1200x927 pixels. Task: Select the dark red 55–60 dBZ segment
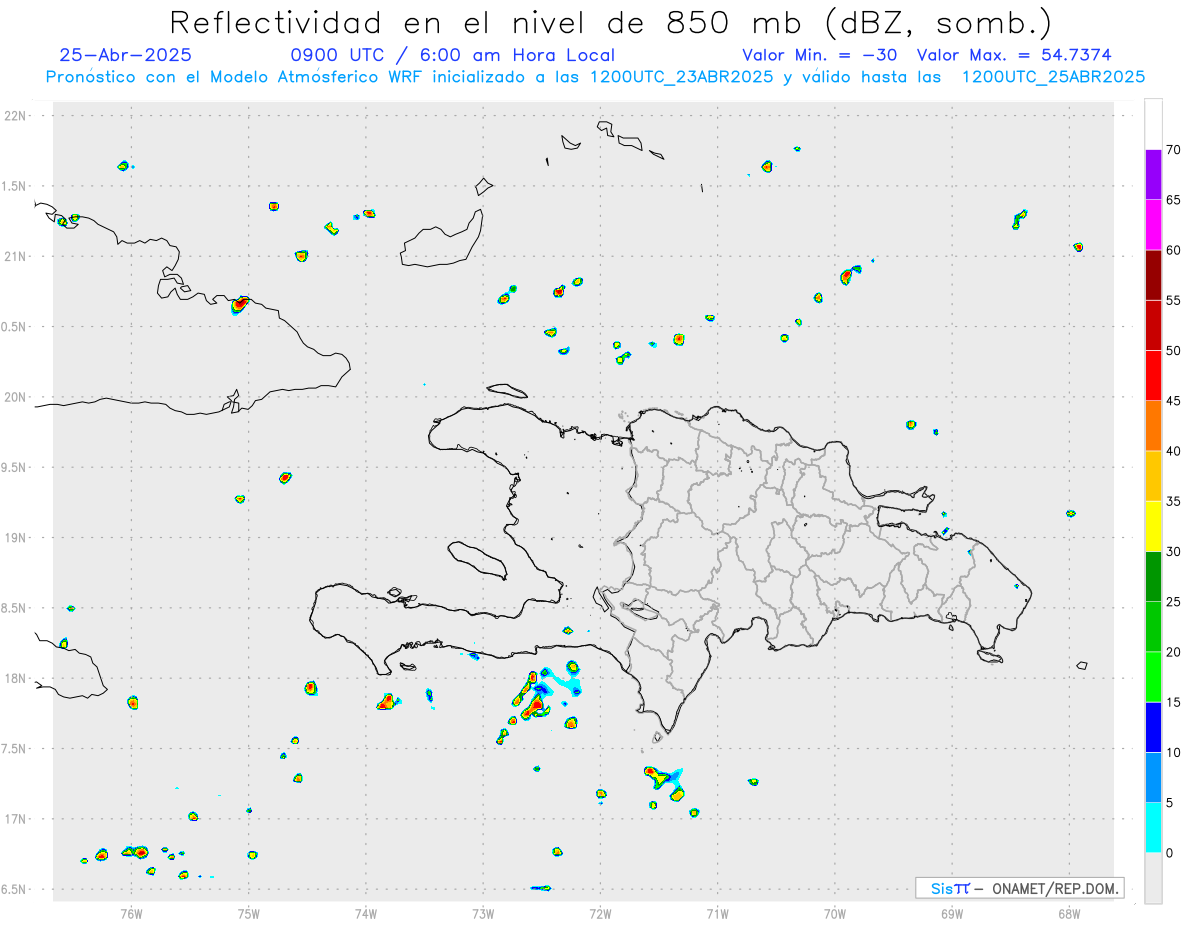(1153, 275)
